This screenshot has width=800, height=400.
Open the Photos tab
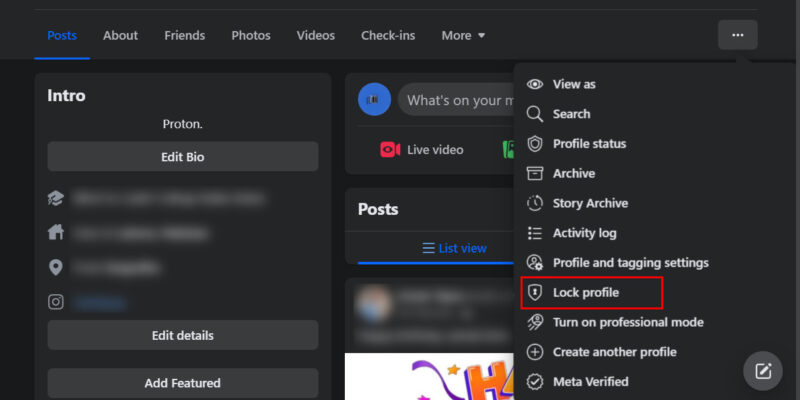[x=251, y=36]
